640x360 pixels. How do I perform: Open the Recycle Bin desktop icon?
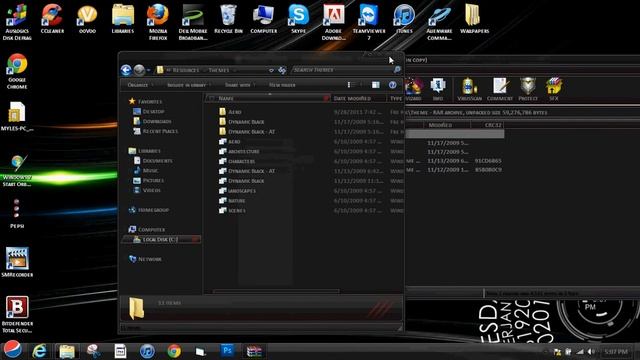[228, 19]
